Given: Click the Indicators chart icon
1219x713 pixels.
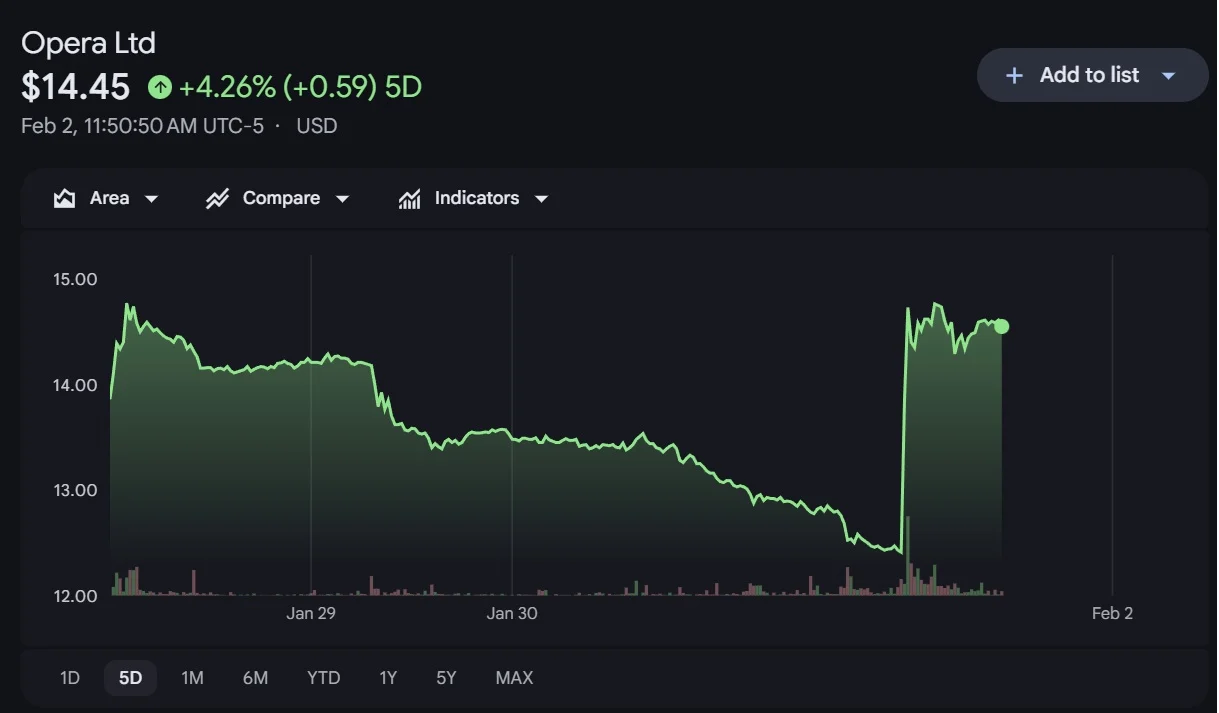Looking at the screenshot, I should tap(409, 198).
